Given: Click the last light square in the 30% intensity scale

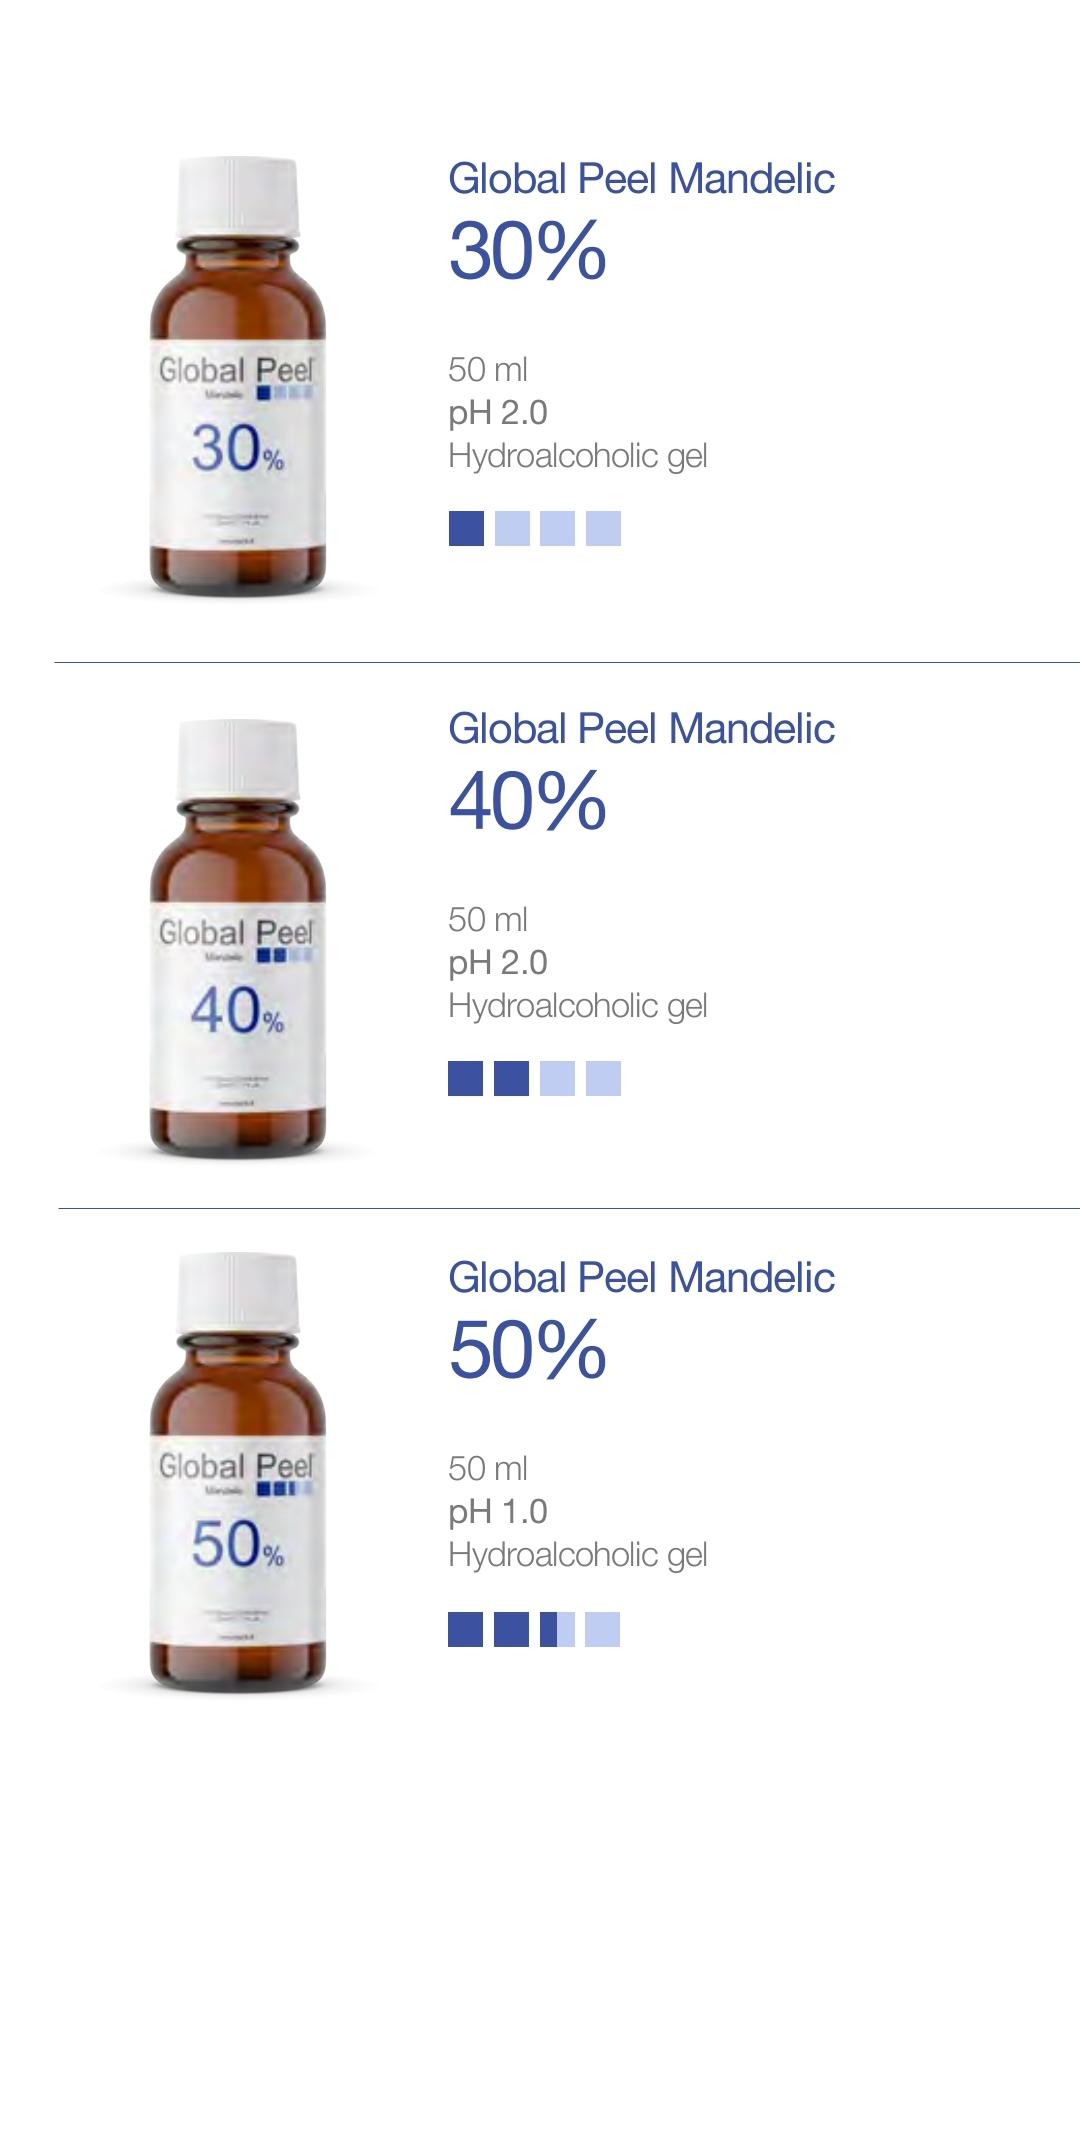Looking at the screenshot, I should pyautogui.click(x=603, y=528).
